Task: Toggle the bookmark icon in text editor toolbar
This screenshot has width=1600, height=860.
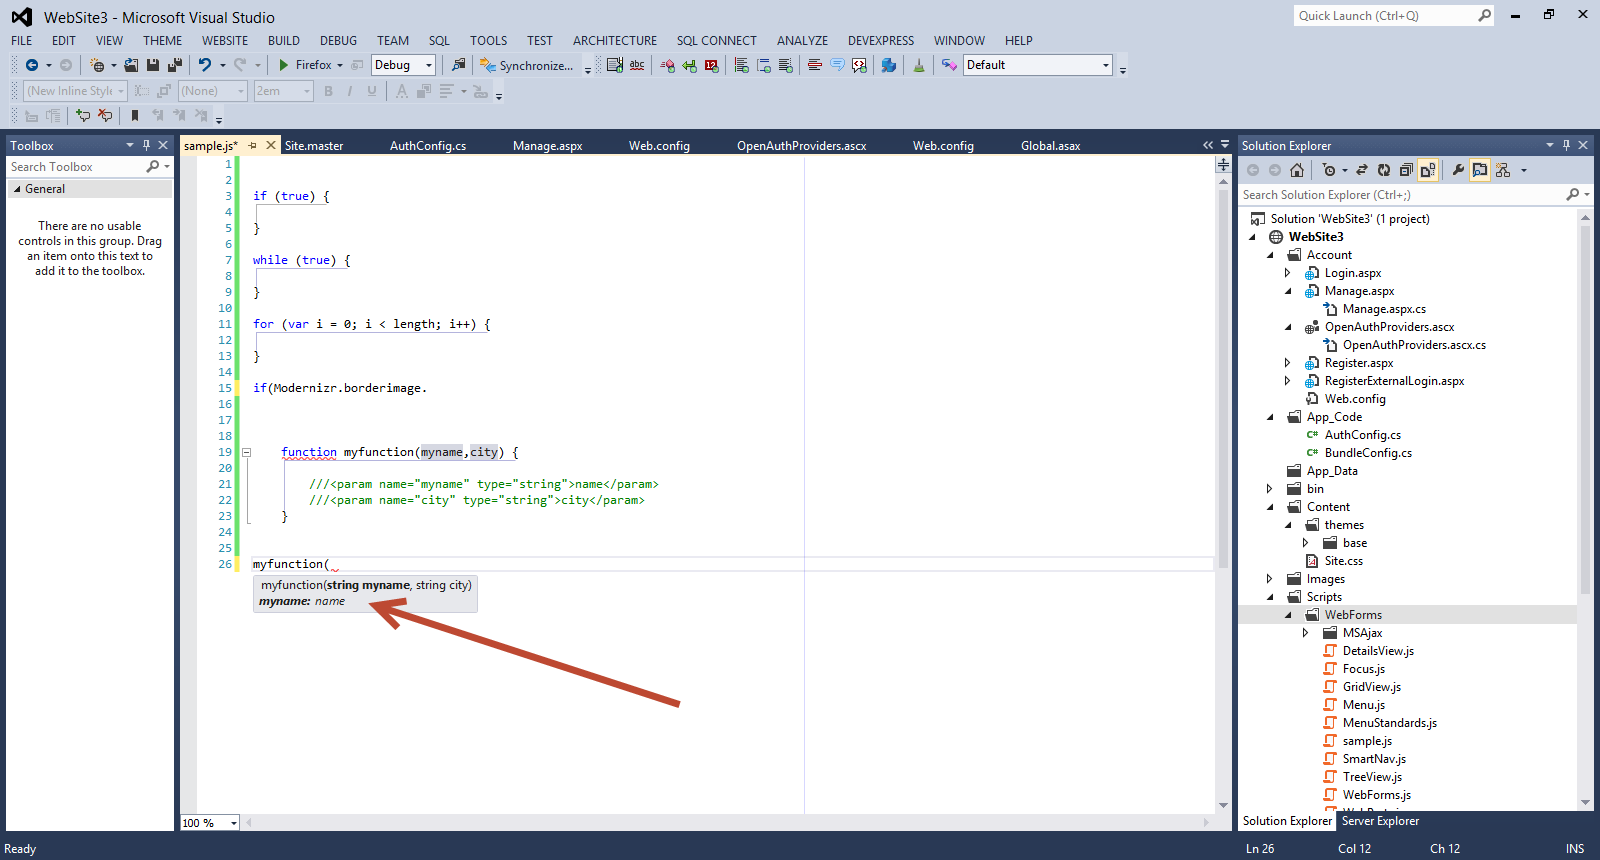Action: click(x=135, y=116)
